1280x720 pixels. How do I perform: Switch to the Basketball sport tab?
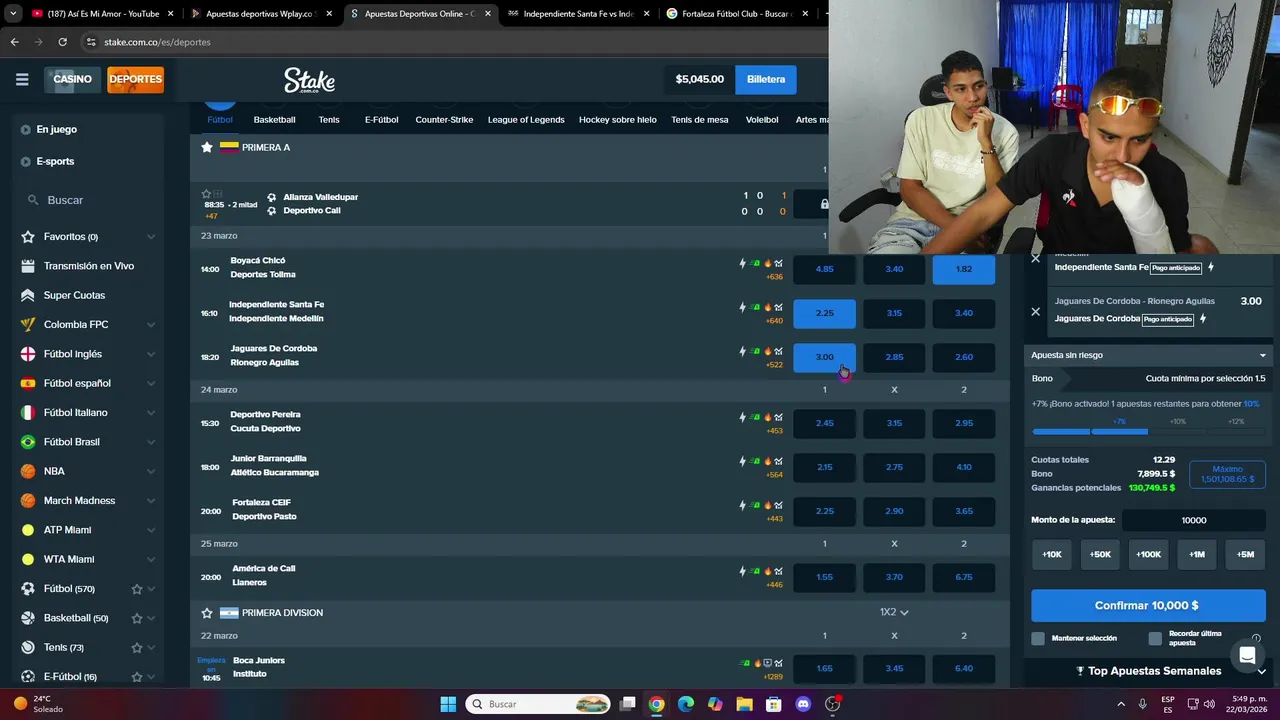(274, 119)
